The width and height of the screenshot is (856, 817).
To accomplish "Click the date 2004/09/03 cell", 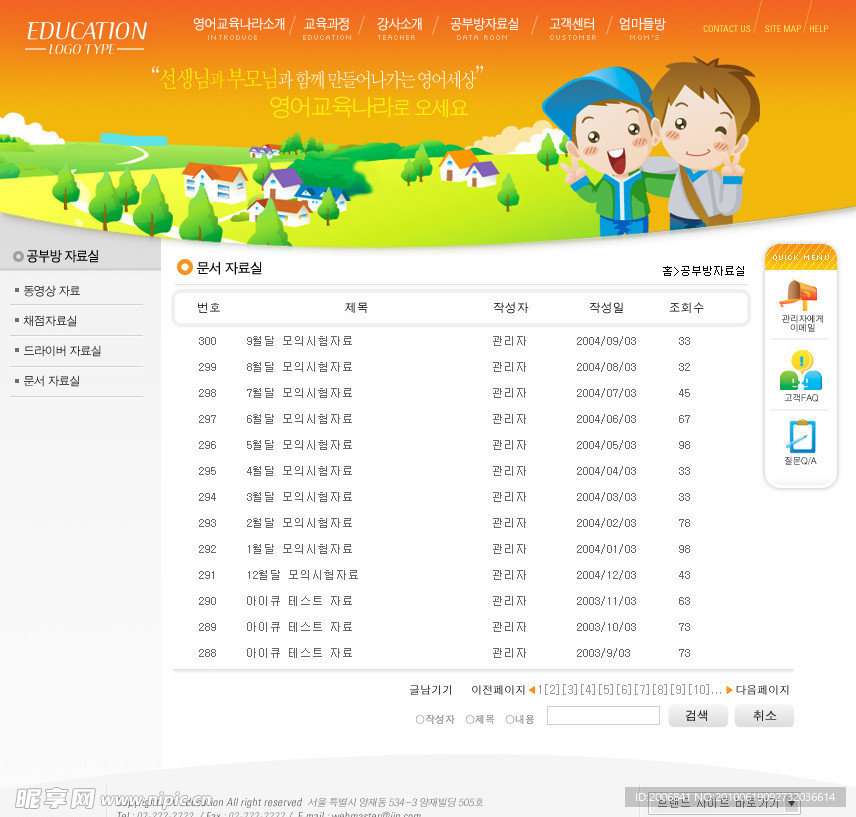I will 606,341.
